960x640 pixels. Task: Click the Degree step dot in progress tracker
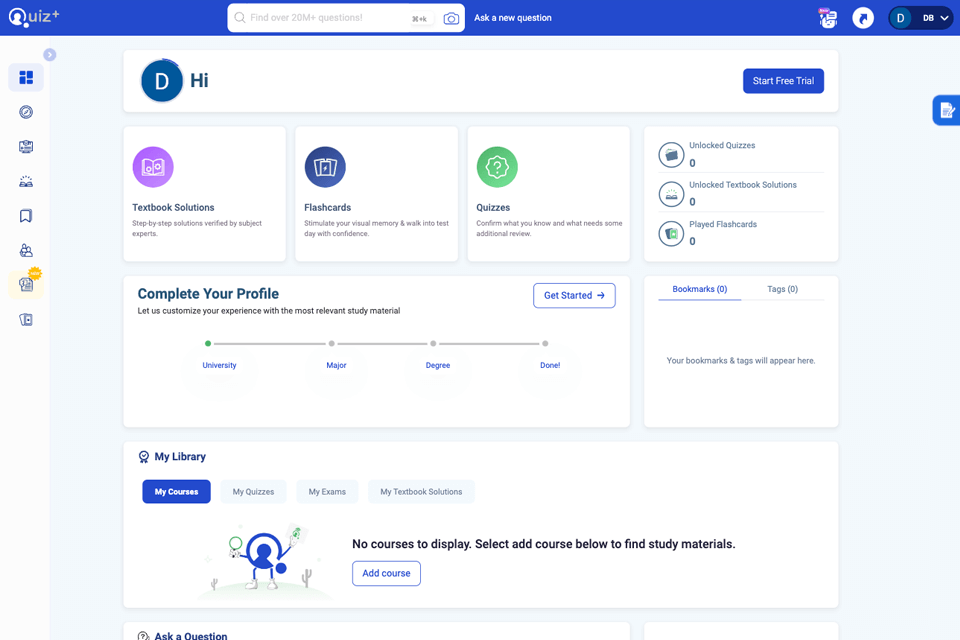[433, 344]
